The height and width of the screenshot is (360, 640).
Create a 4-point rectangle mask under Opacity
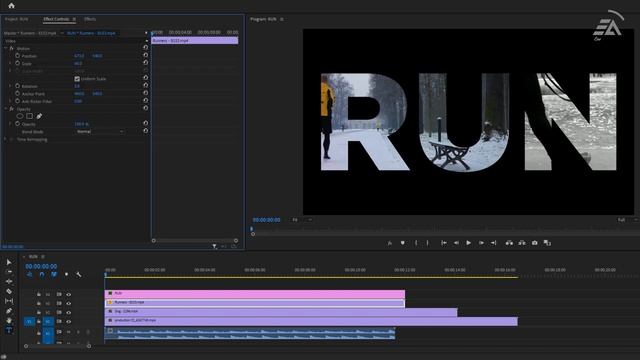(x=29, y=116)
